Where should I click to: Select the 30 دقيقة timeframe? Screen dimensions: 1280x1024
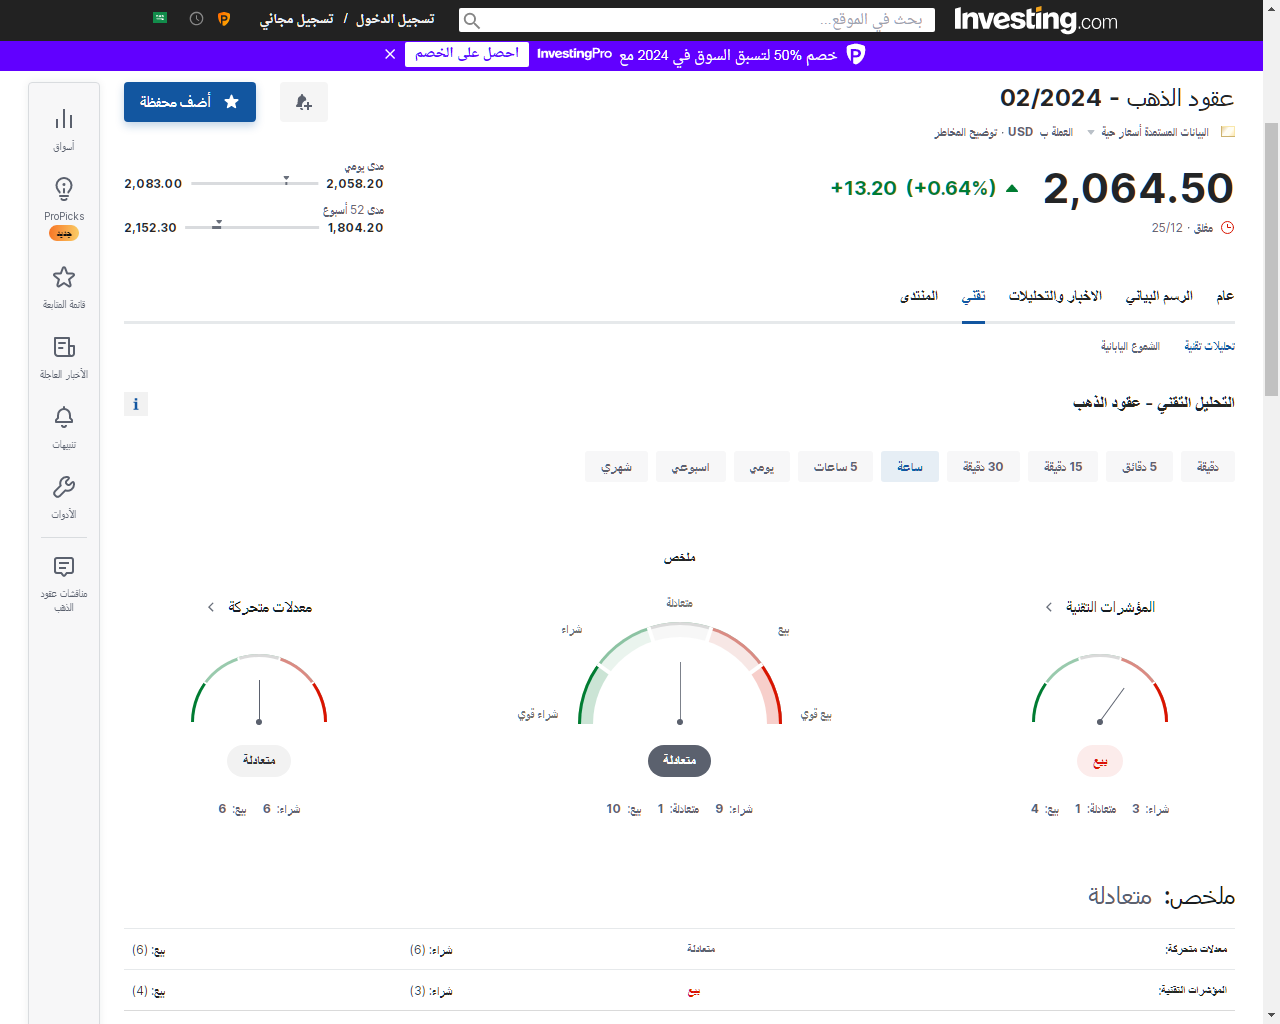(983, 467)
